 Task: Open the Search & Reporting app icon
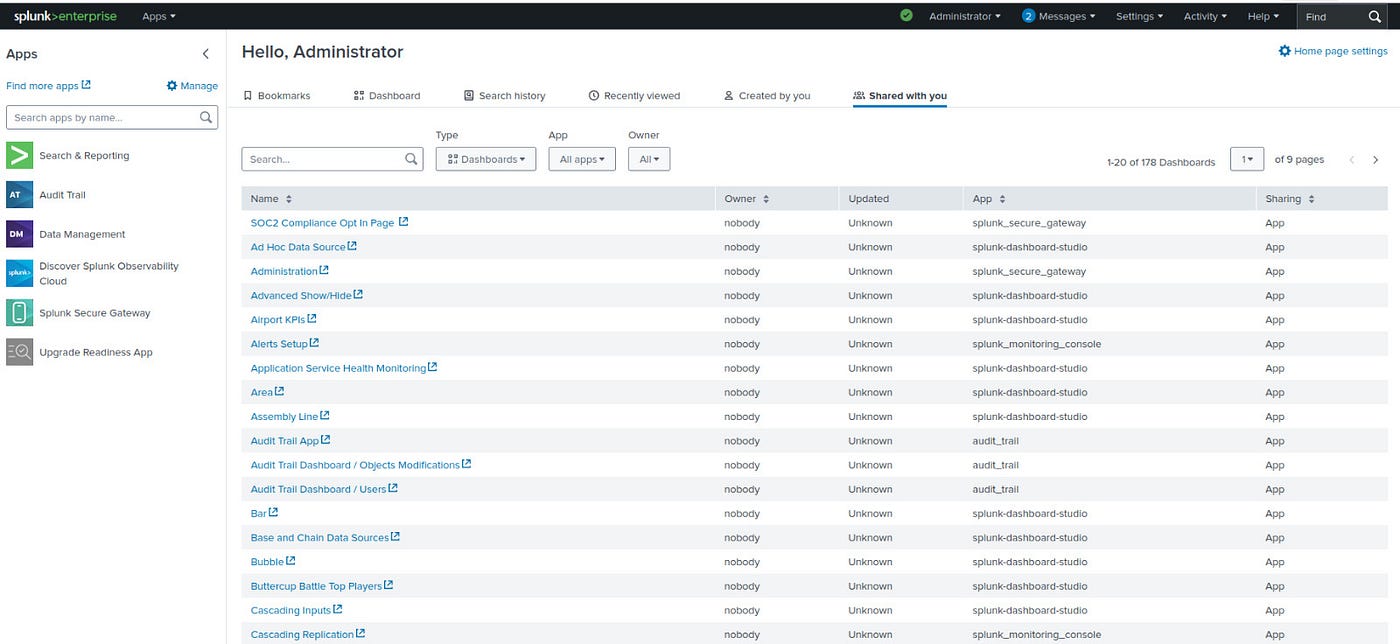(x=19, y=155)
